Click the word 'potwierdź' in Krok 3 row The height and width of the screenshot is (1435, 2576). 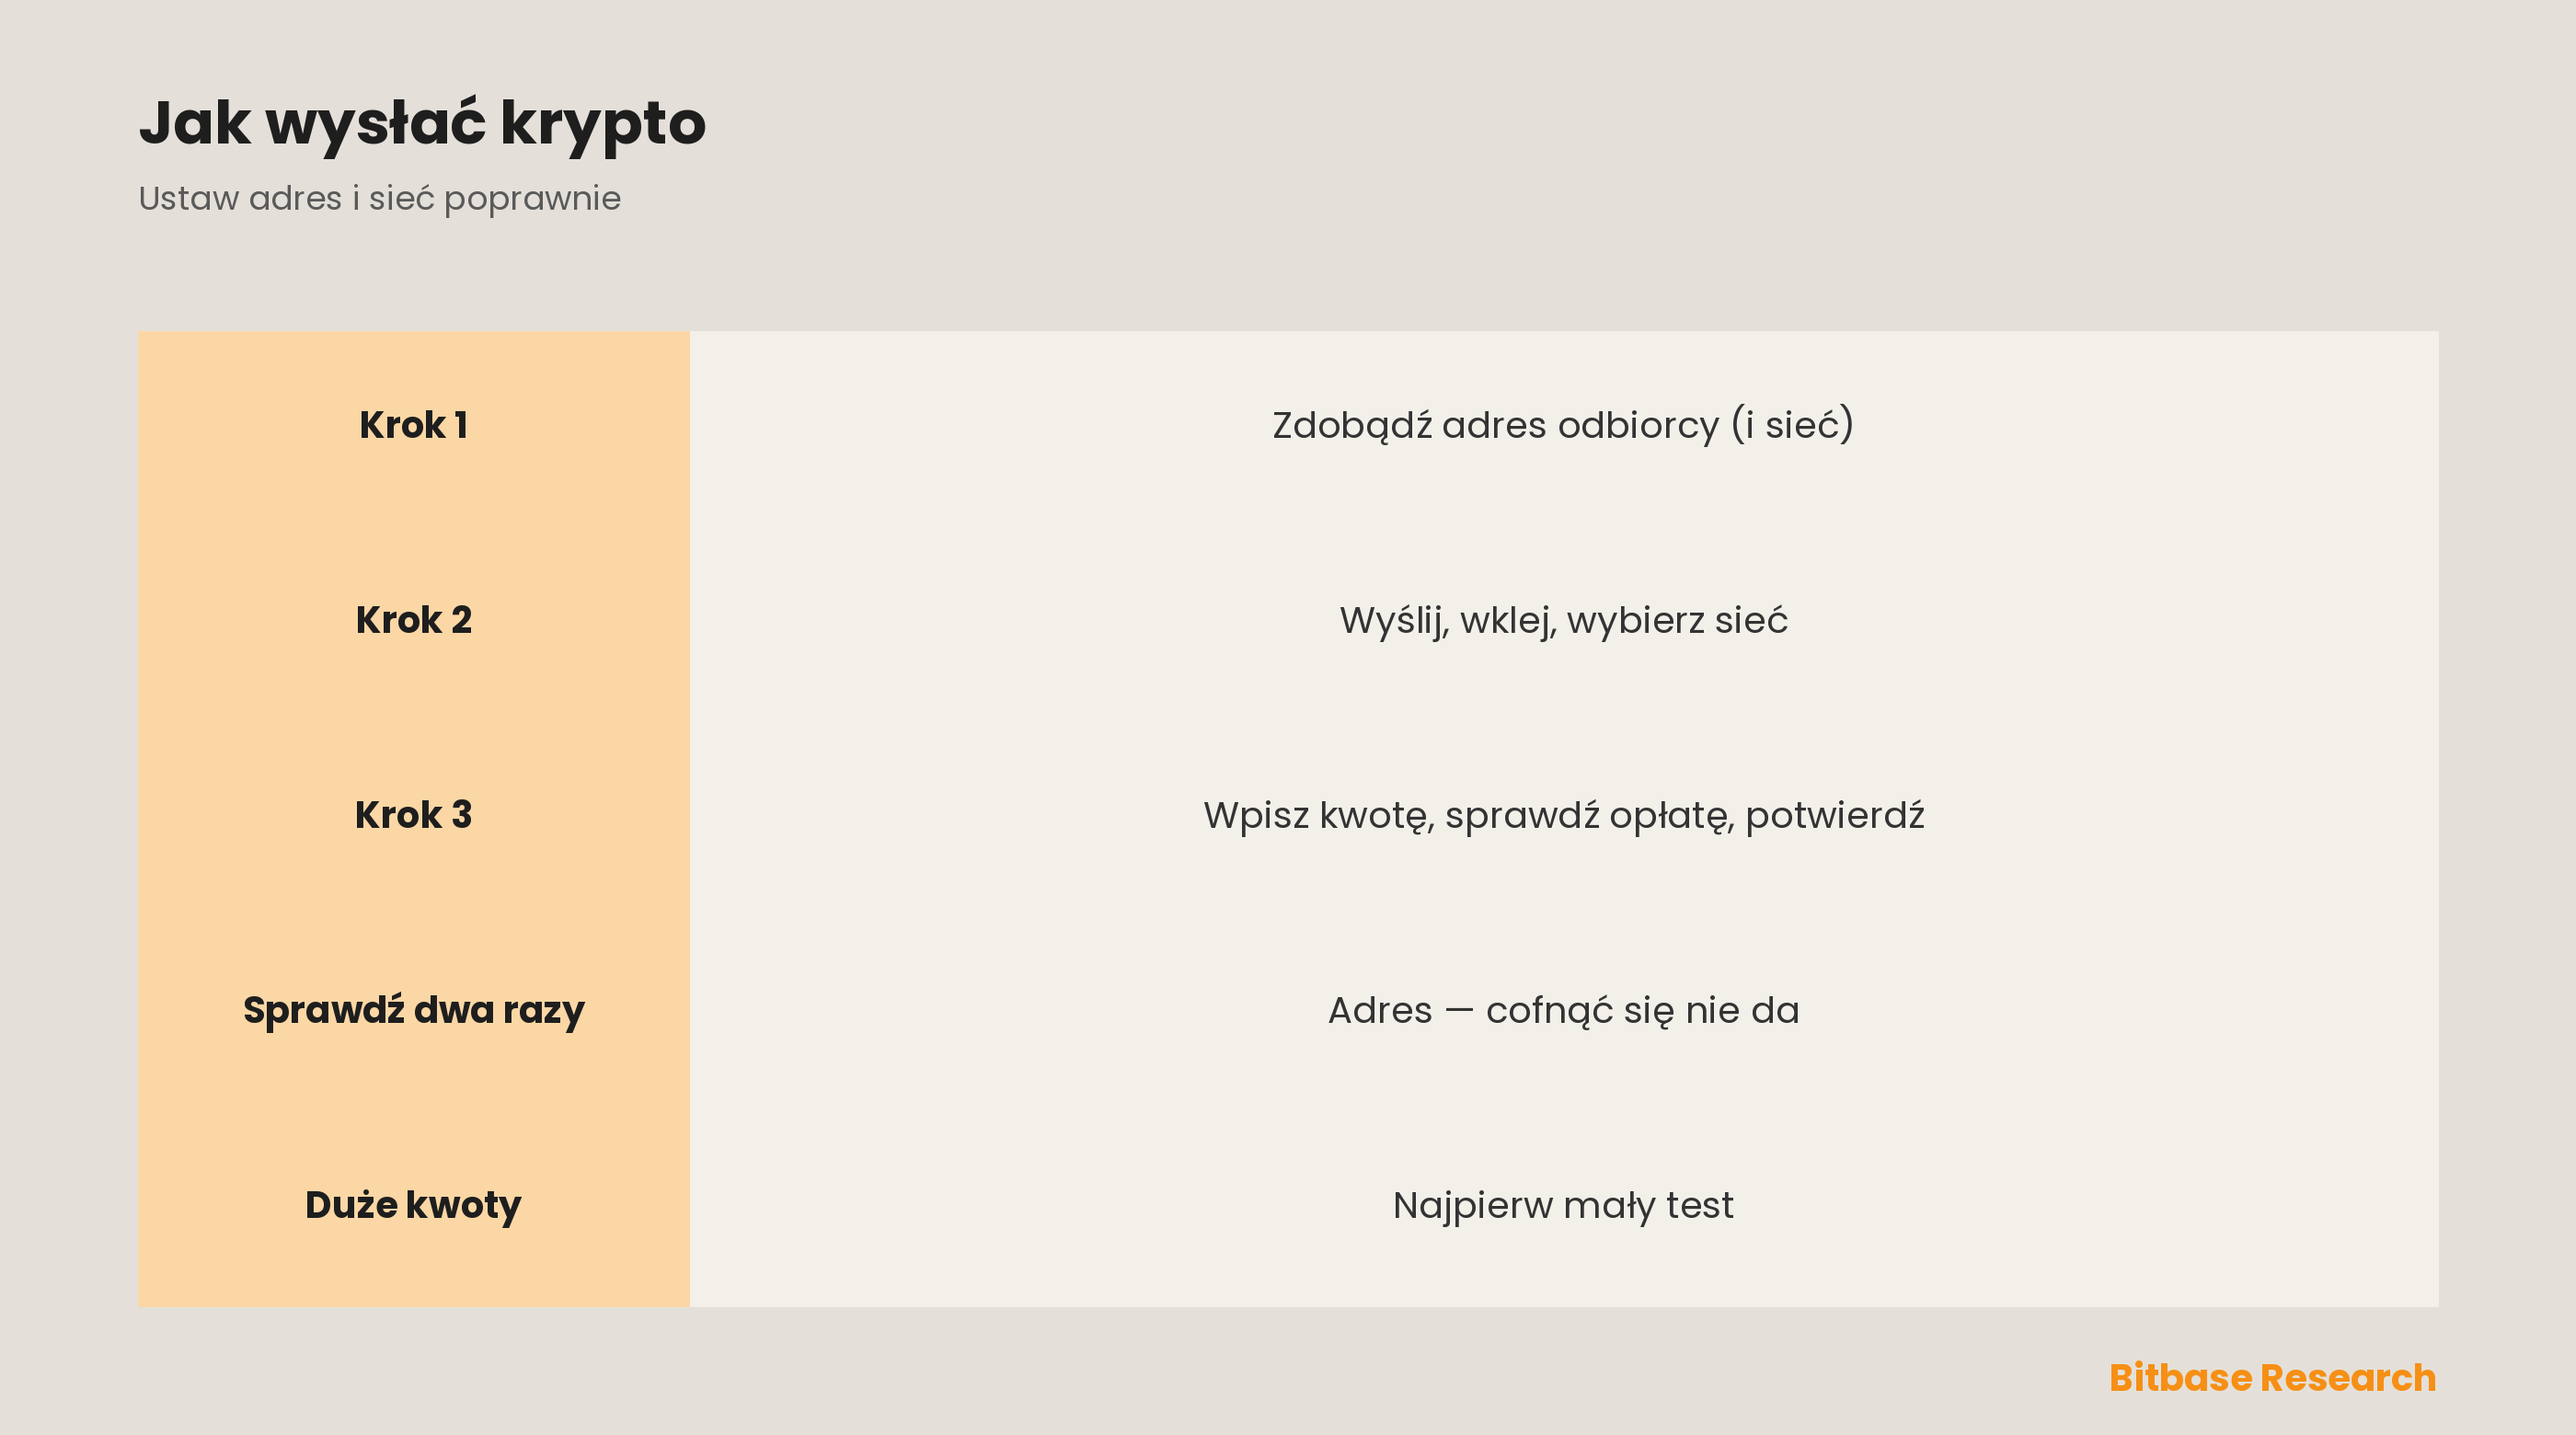pyautogui.click(x=1835, y=816)
